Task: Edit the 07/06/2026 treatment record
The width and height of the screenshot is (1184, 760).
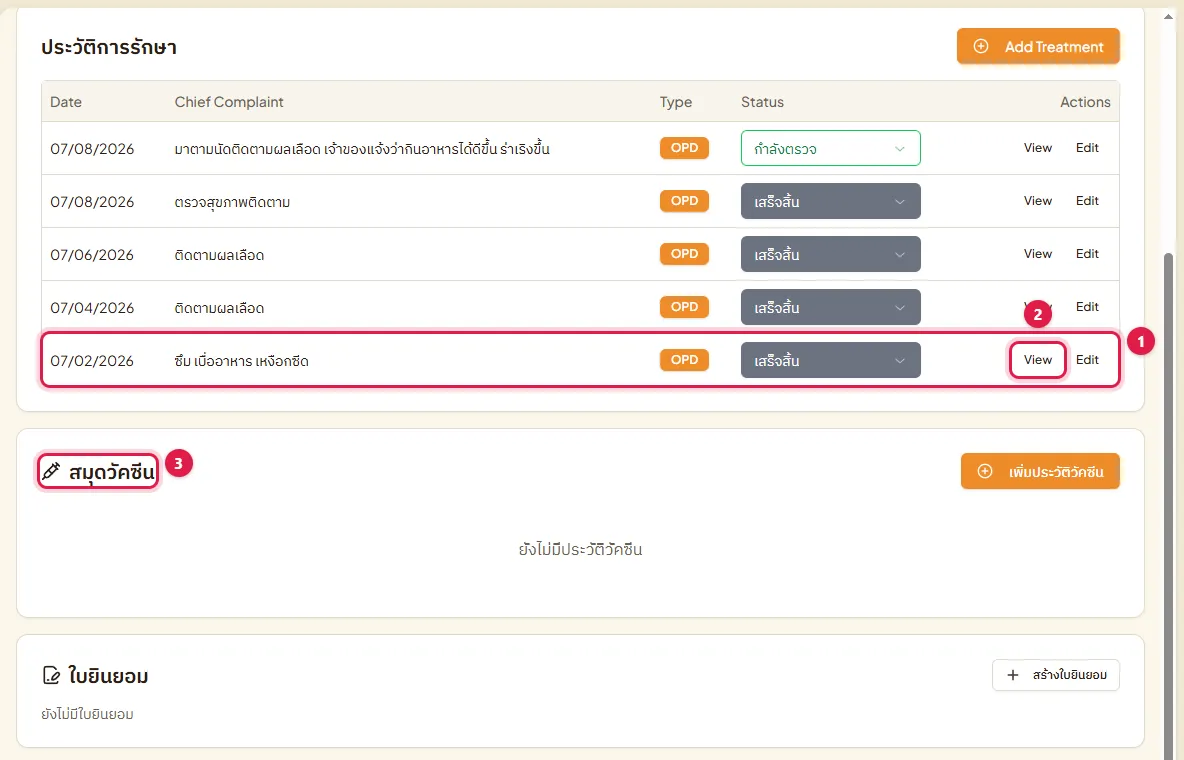Action: [x=1087, y=254]
